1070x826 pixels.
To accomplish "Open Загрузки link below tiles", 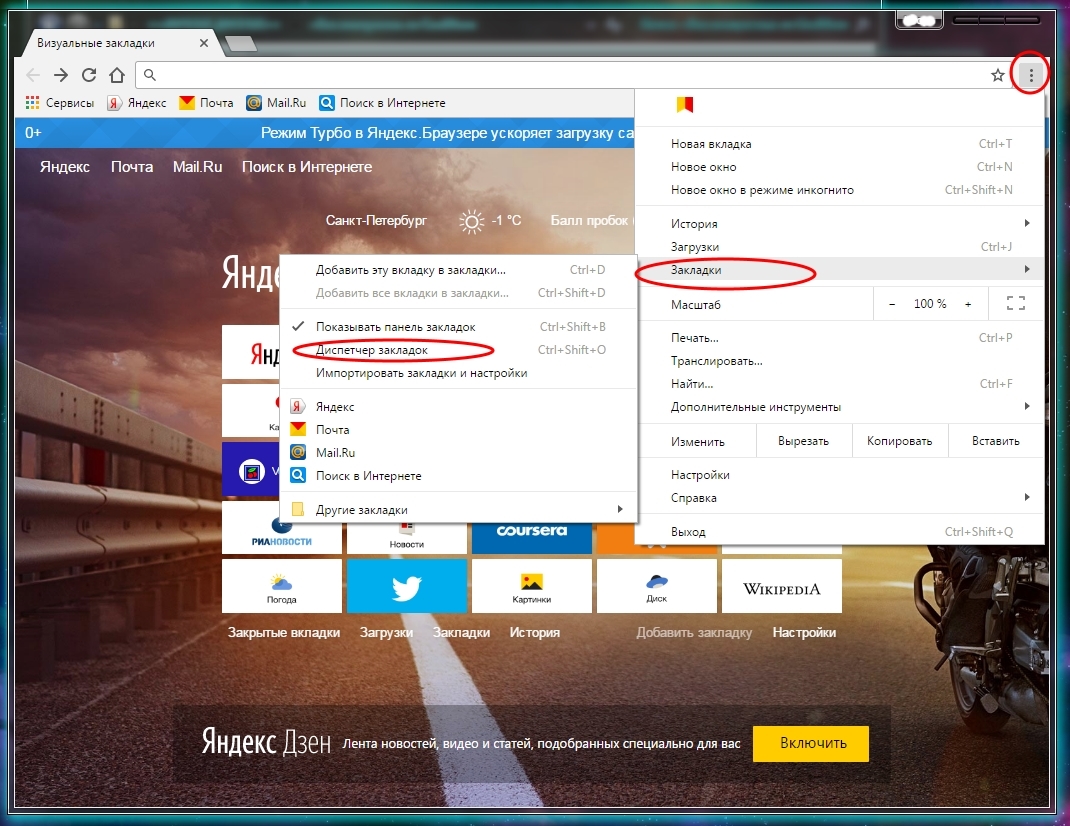I will 386,633.
